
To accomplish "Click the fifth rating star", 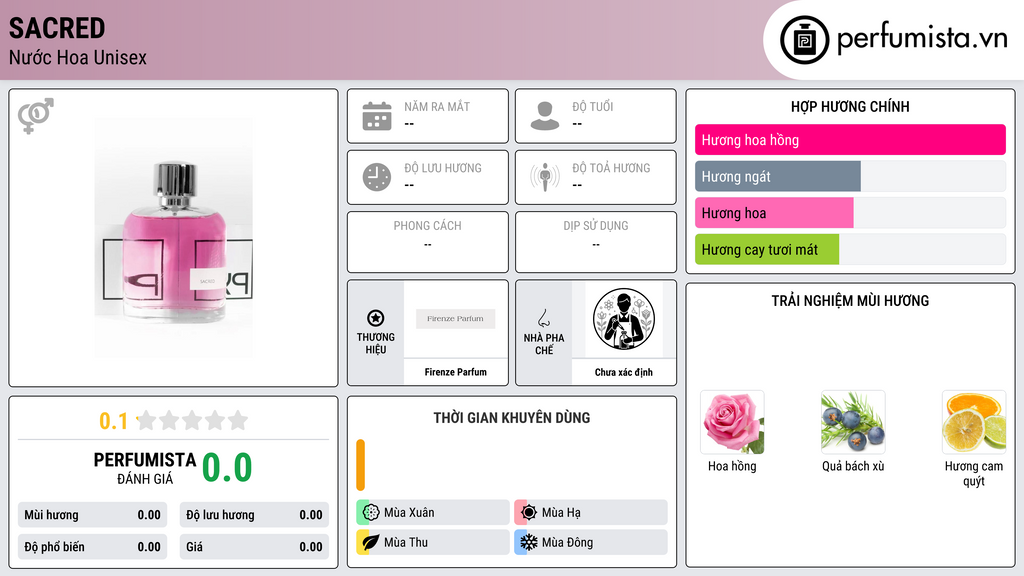I will coord(238,420).
